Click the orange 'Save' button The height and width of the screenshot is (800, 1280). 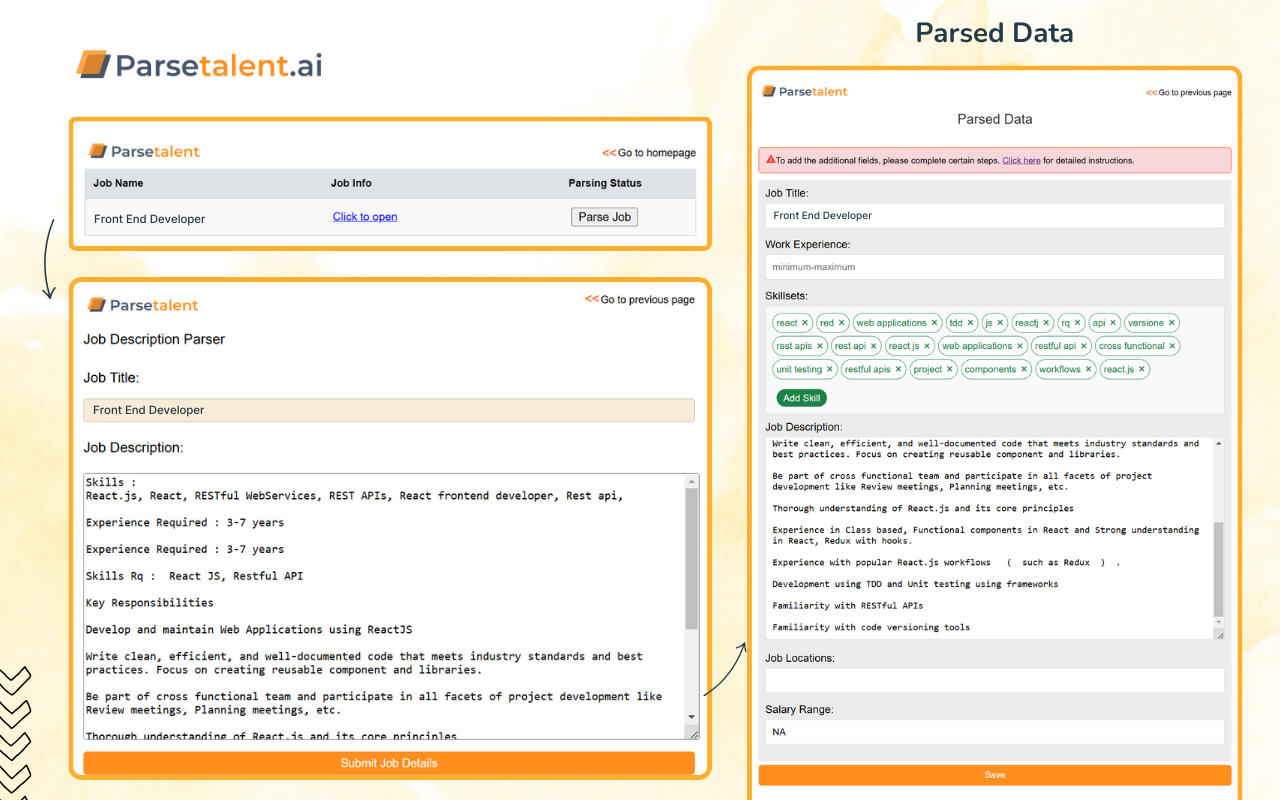(x=995, y=775)
